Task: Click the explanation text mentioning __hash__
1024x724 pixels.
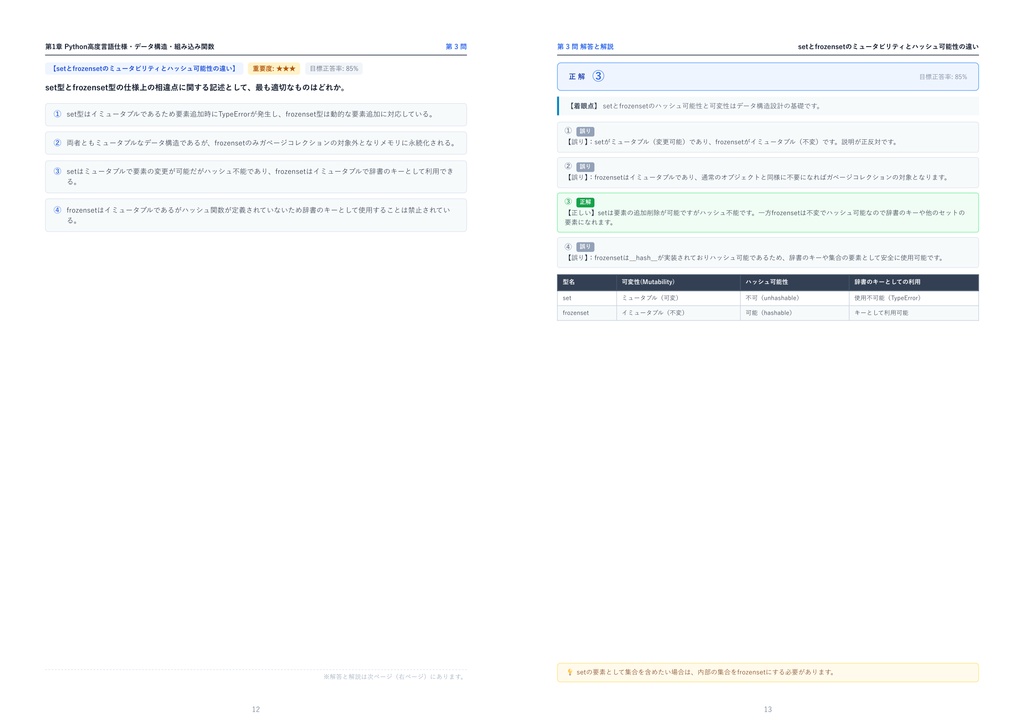Action: point(754,258)
